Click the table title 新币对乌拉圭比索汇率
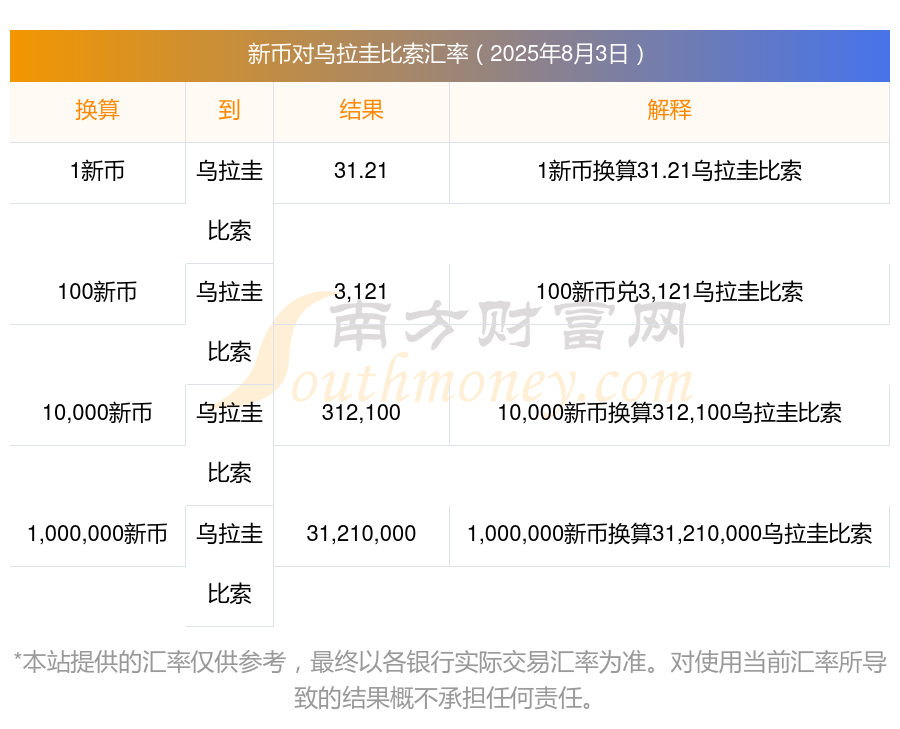 click(x=358, y=54)
